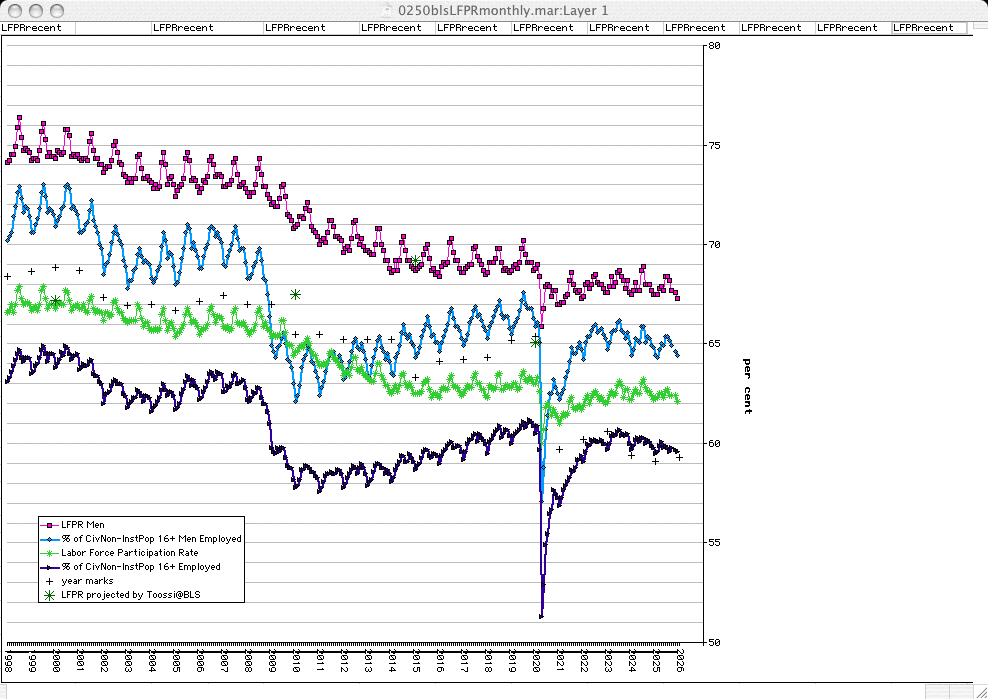Click the 80 value on the y-axis

[714, 45]
